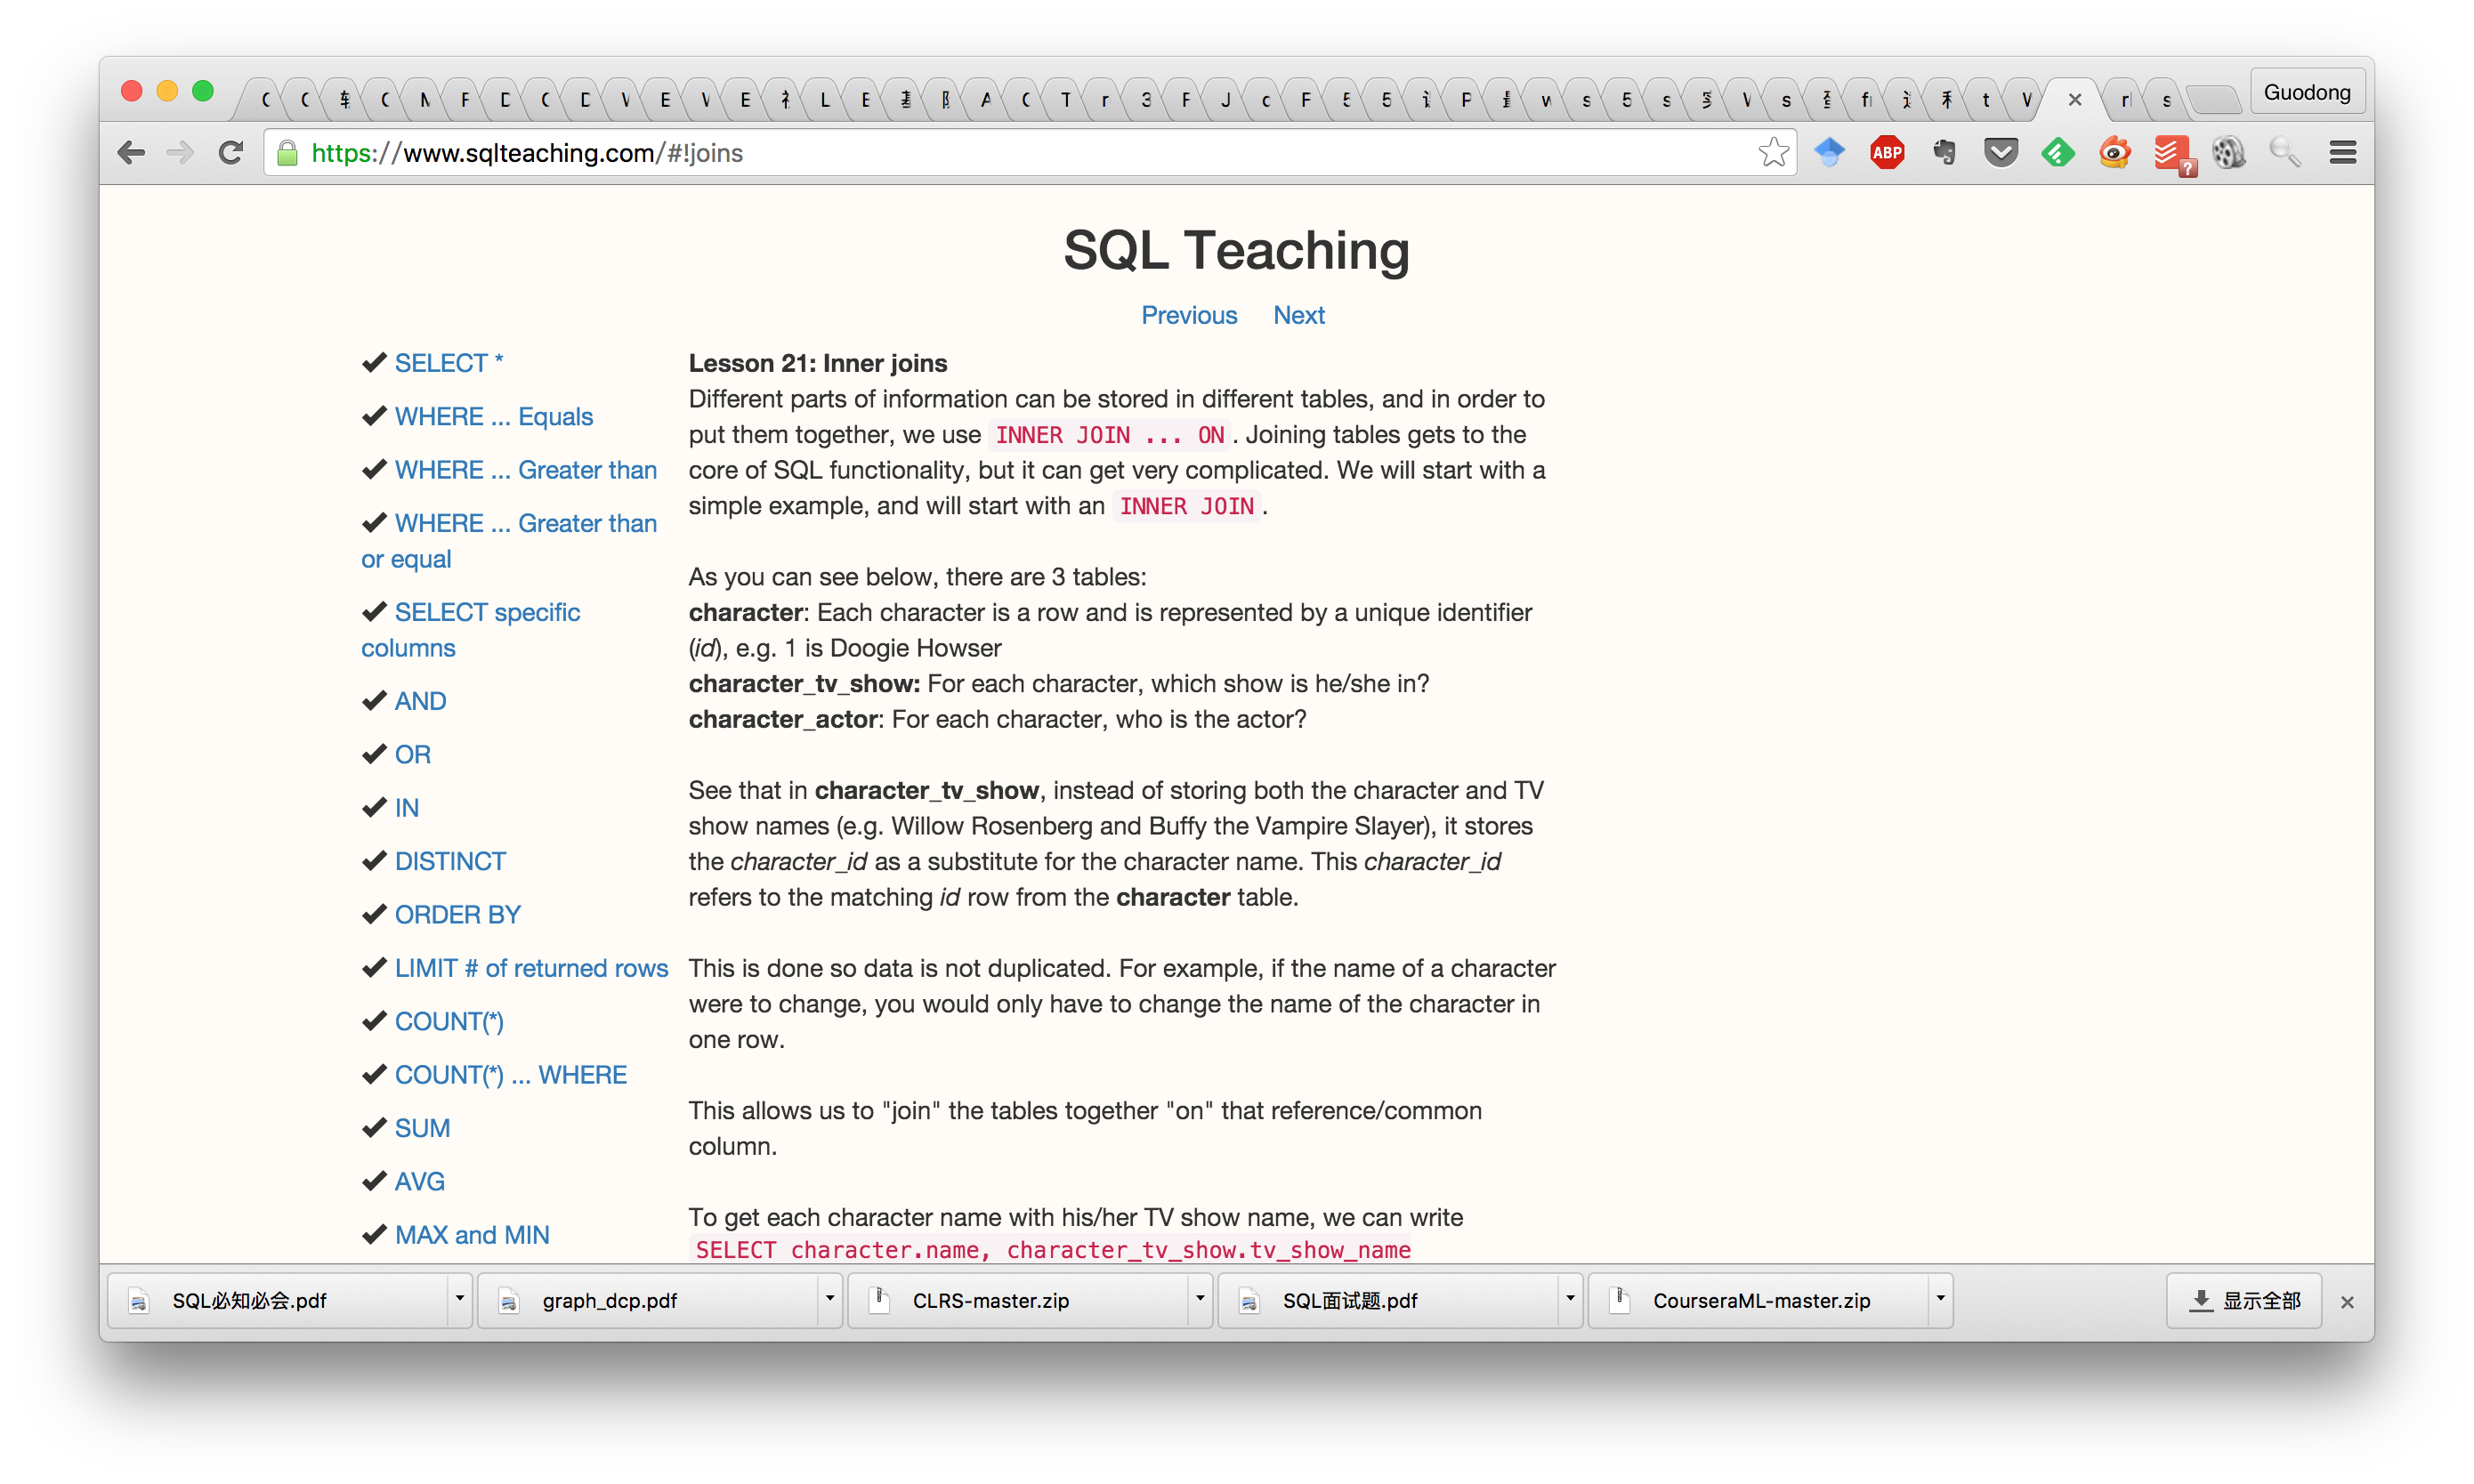Go to the Next lesson link

pyautogui.click(x=1298, y=315)
